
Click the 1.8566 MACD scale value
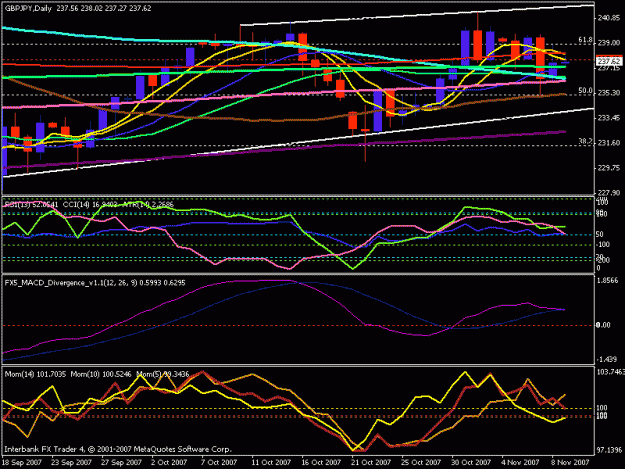coord(607,281)
